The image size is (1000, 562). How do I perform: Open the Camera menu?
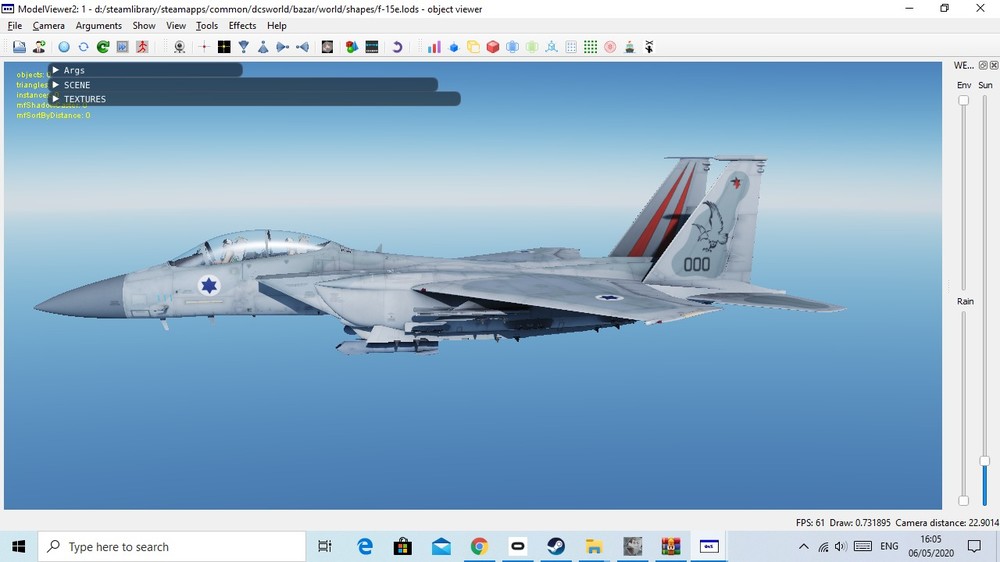(48, 26)
